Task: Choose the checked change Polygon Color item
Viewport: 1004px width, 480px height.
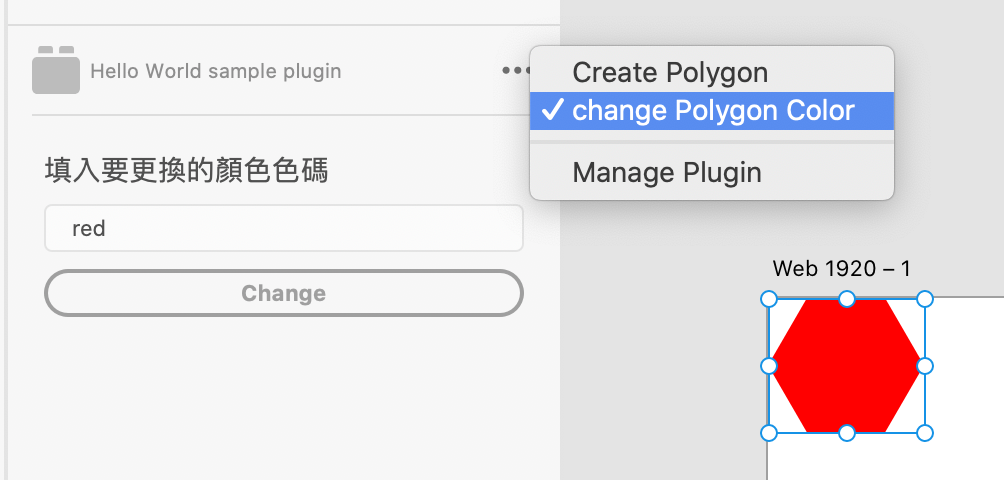Action: pos(711,111)
